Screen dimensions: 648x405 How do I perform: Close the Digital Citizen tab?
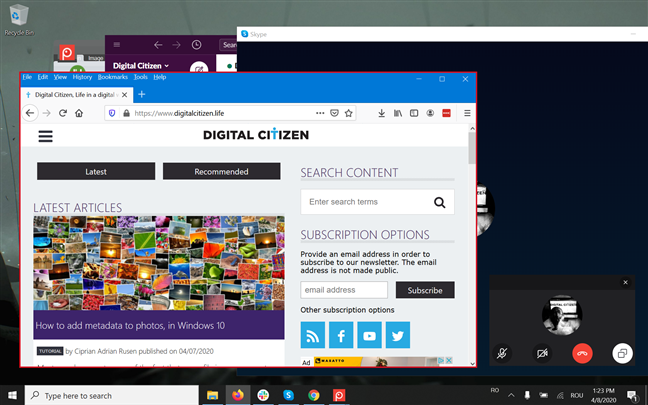(x=124, y=95)
